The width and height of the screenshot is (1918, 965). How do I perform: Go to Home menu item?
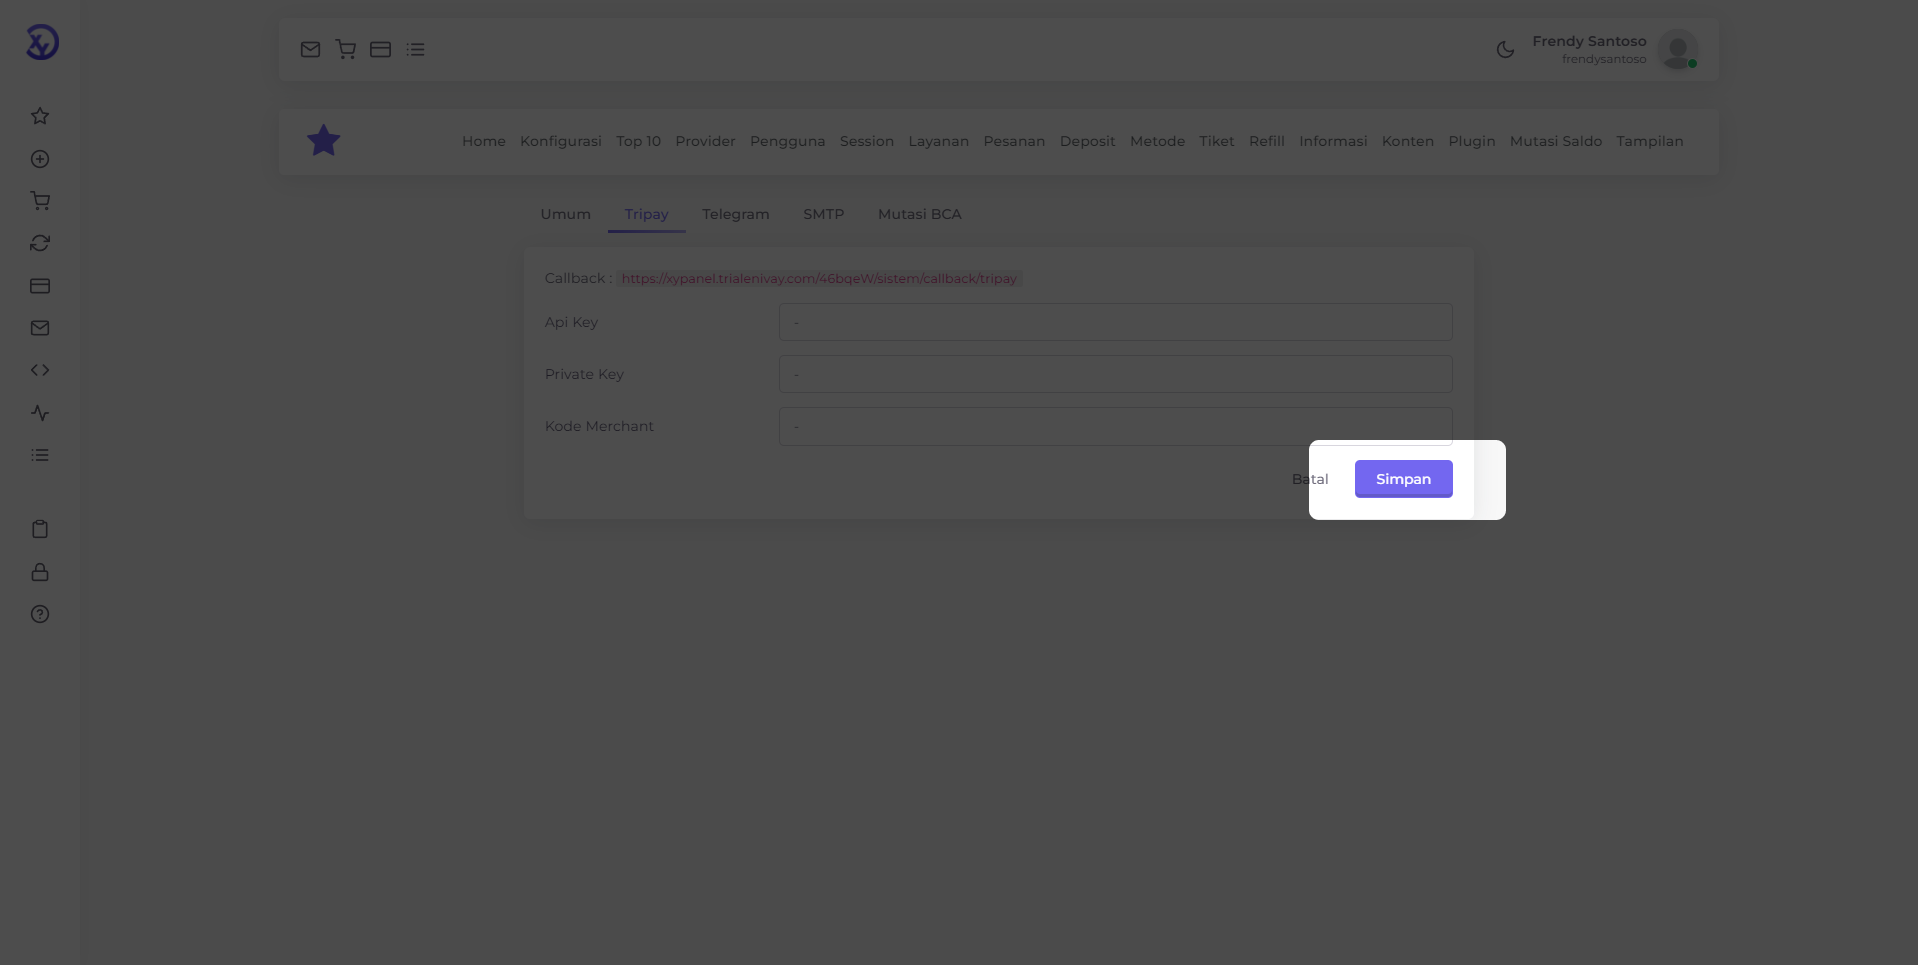484,141
